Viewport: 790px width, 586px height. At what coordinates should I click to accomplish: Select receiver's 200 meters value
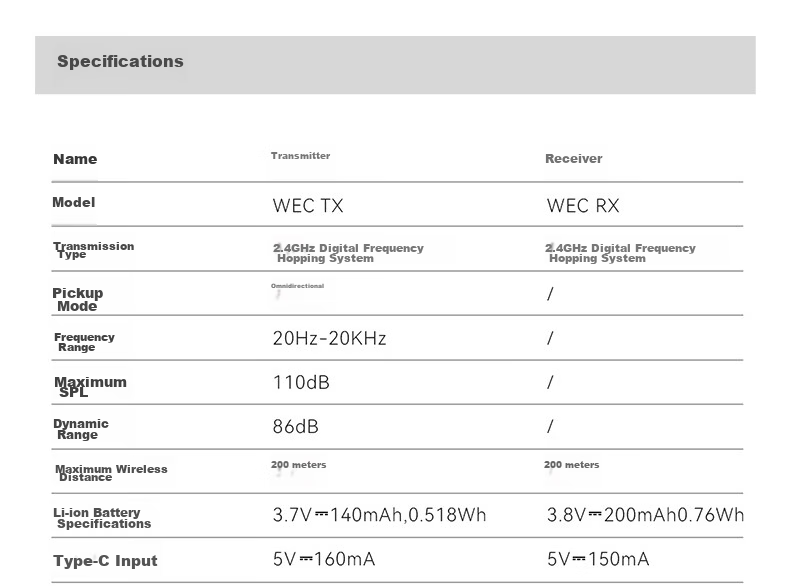tap(571, 465)
